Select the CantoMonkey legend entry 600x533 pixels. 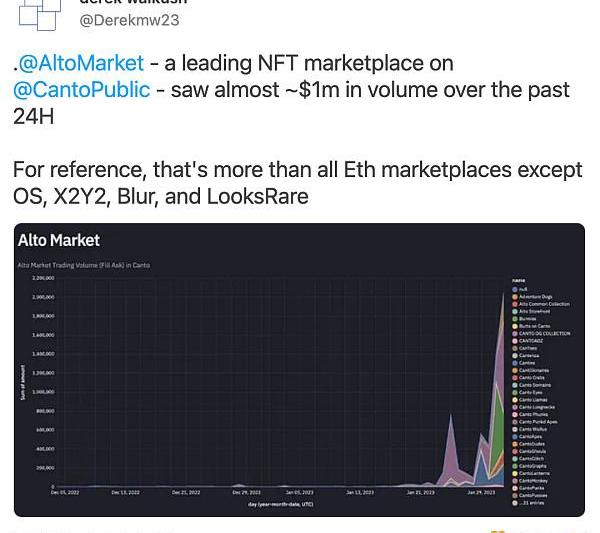[x=533, y=481]
